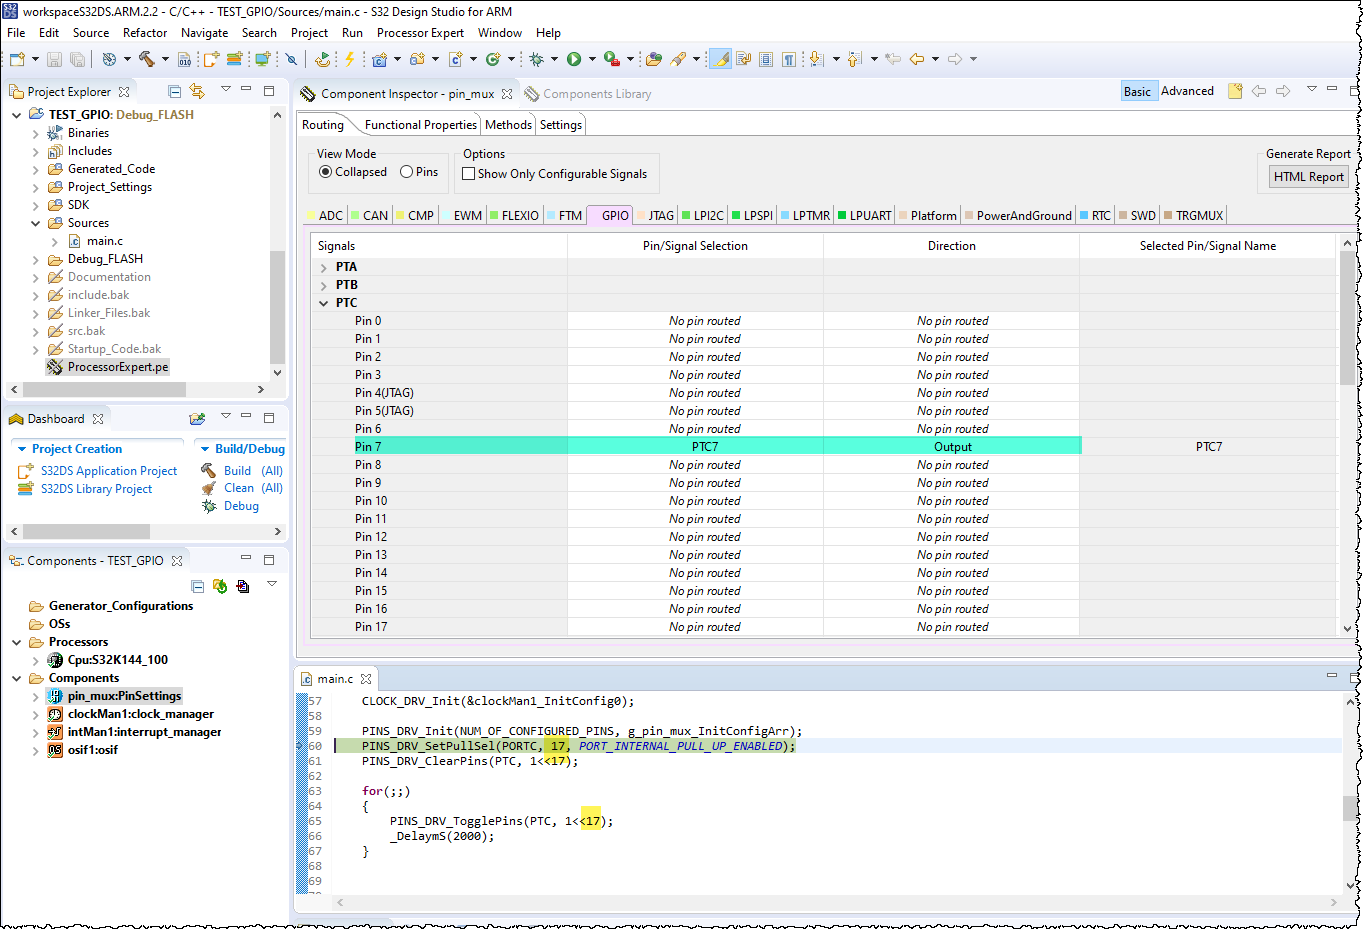The width and height of the screenshot is (1363, 932).
Task: Select the Pins view mode radio button
Action: [x=407, y=172]
